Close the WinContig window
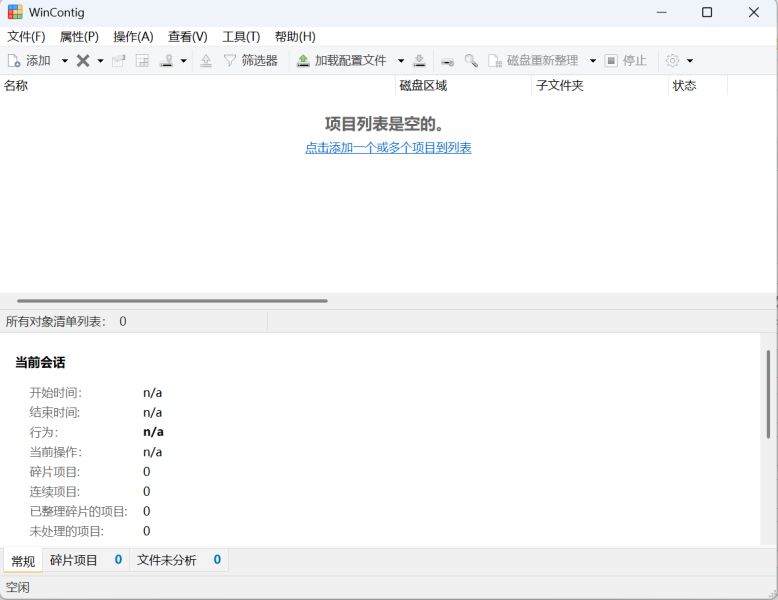Image resolution: width=778 pixels, height=600 pixels. 754,12
